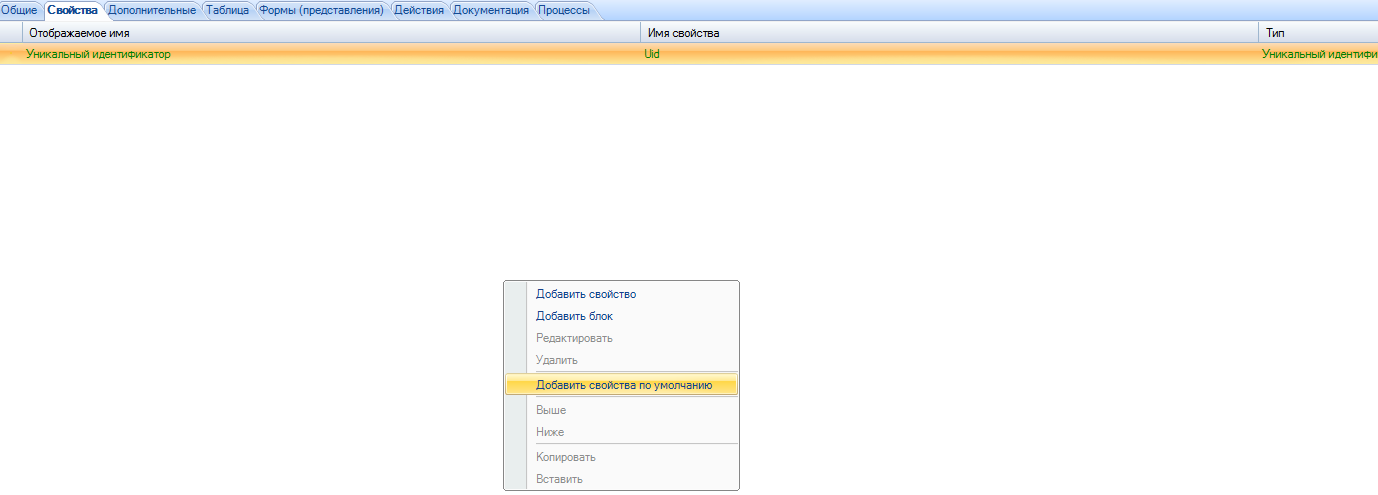The width and height of the screenshot is (1378, 495).
Task: Open the Дополнительные tab
Action: click(x=151, y=10)
